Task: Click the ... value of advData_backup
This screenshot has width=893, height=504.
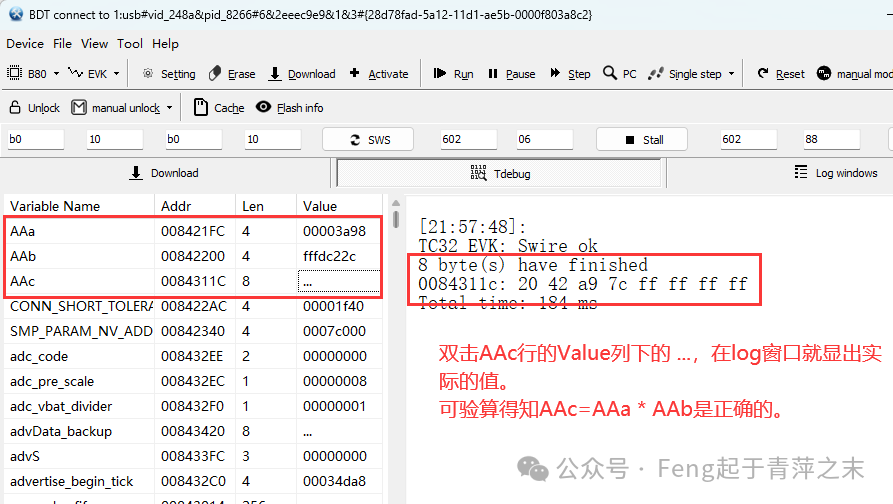Action: tap(308, 432)
